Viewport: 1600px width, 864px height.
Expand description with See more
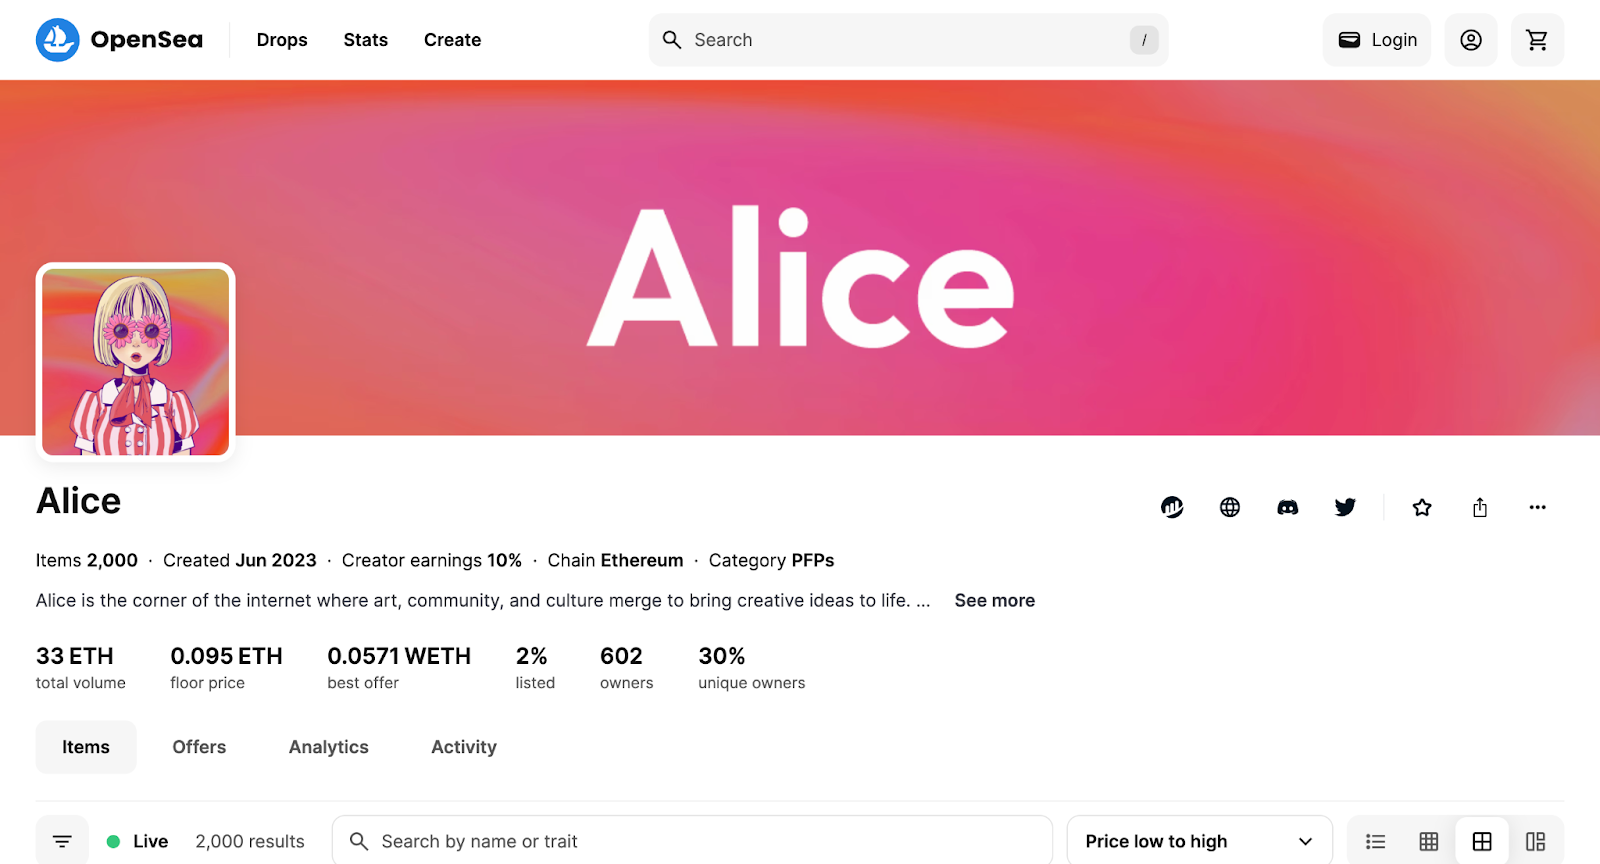(994, 600)
